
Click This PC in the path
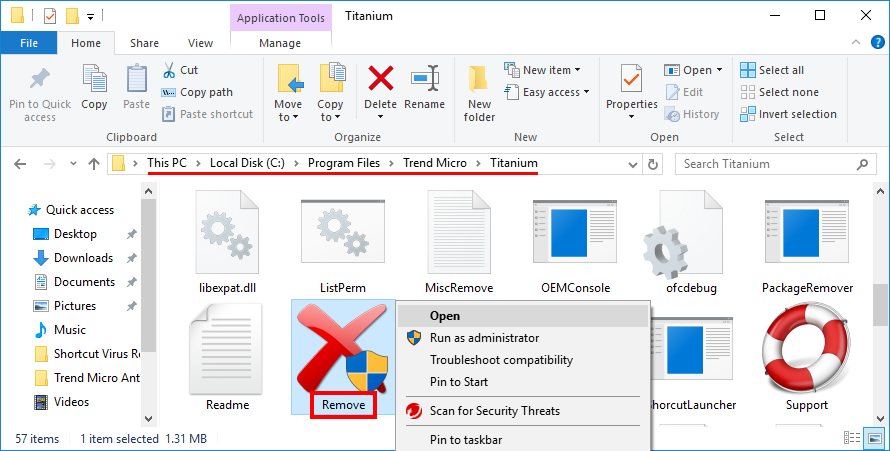point(167,163)
